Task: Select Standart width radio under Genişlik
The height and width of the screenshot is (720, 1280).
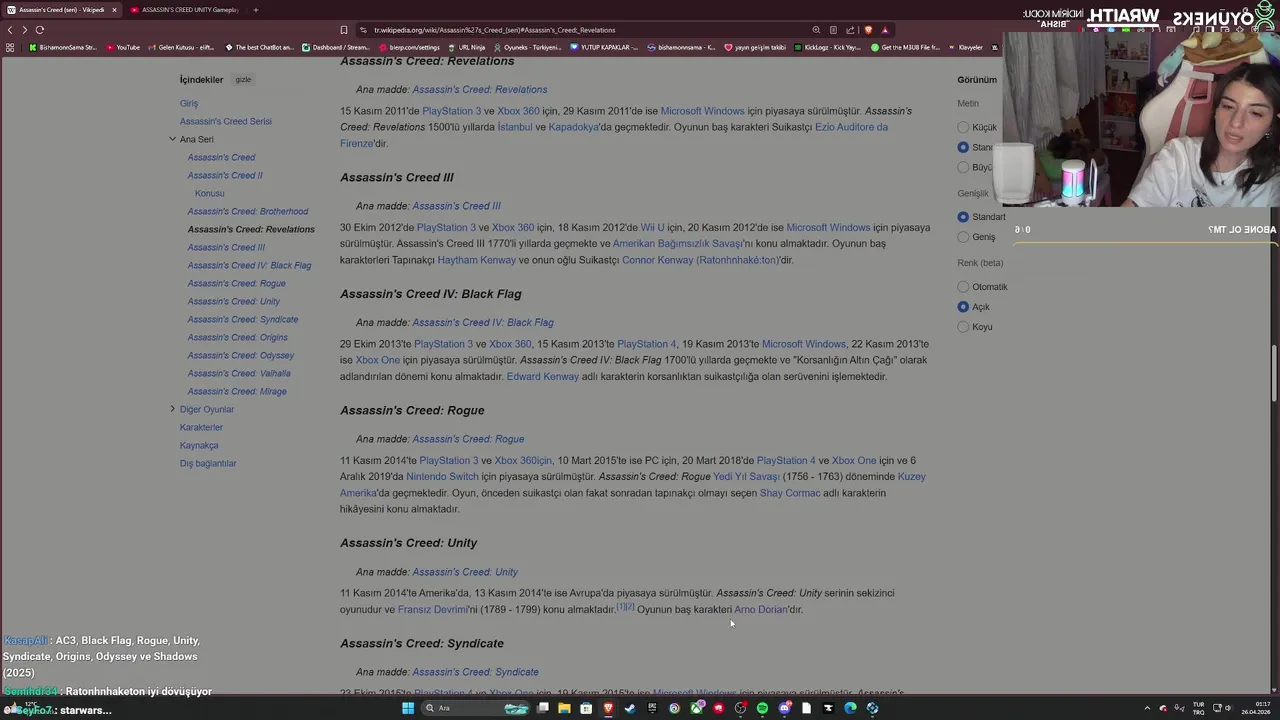Action: 963,217
